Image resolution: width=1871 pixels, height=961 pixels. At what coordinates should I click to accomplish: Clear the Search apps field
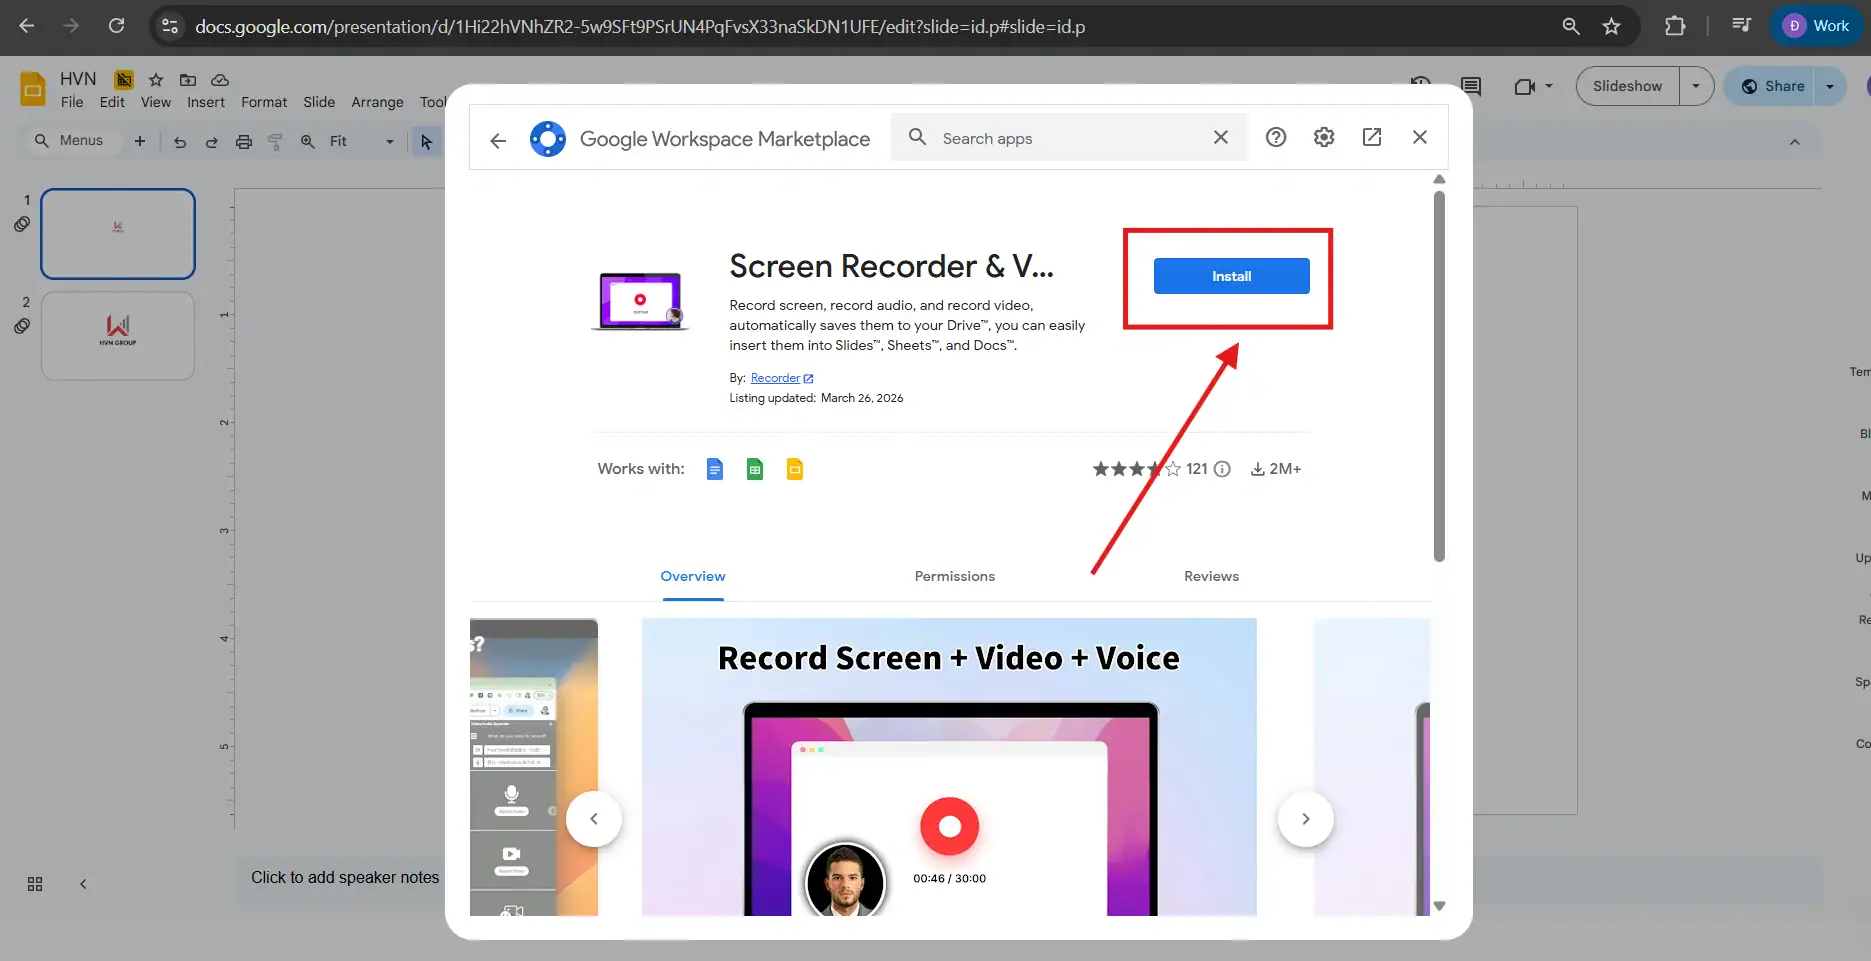pos(1221,138)
